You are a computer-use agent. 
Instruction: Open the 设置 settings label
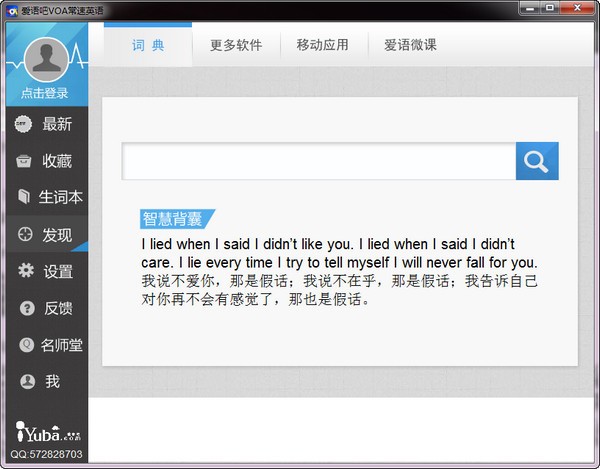pyautogui.click(x=58, y=272)
